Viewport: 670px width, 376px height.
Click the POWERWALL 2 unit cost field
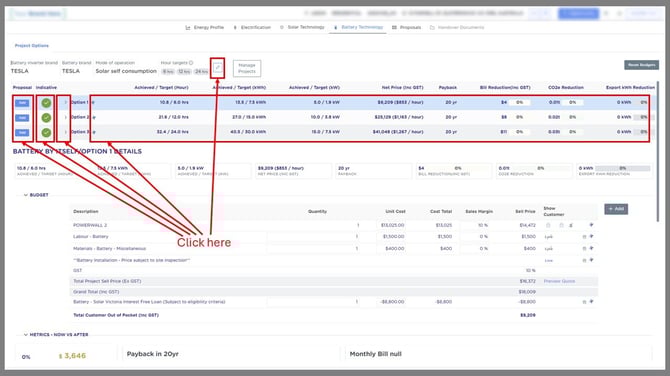pyautogui.click(x=392, y=225)
